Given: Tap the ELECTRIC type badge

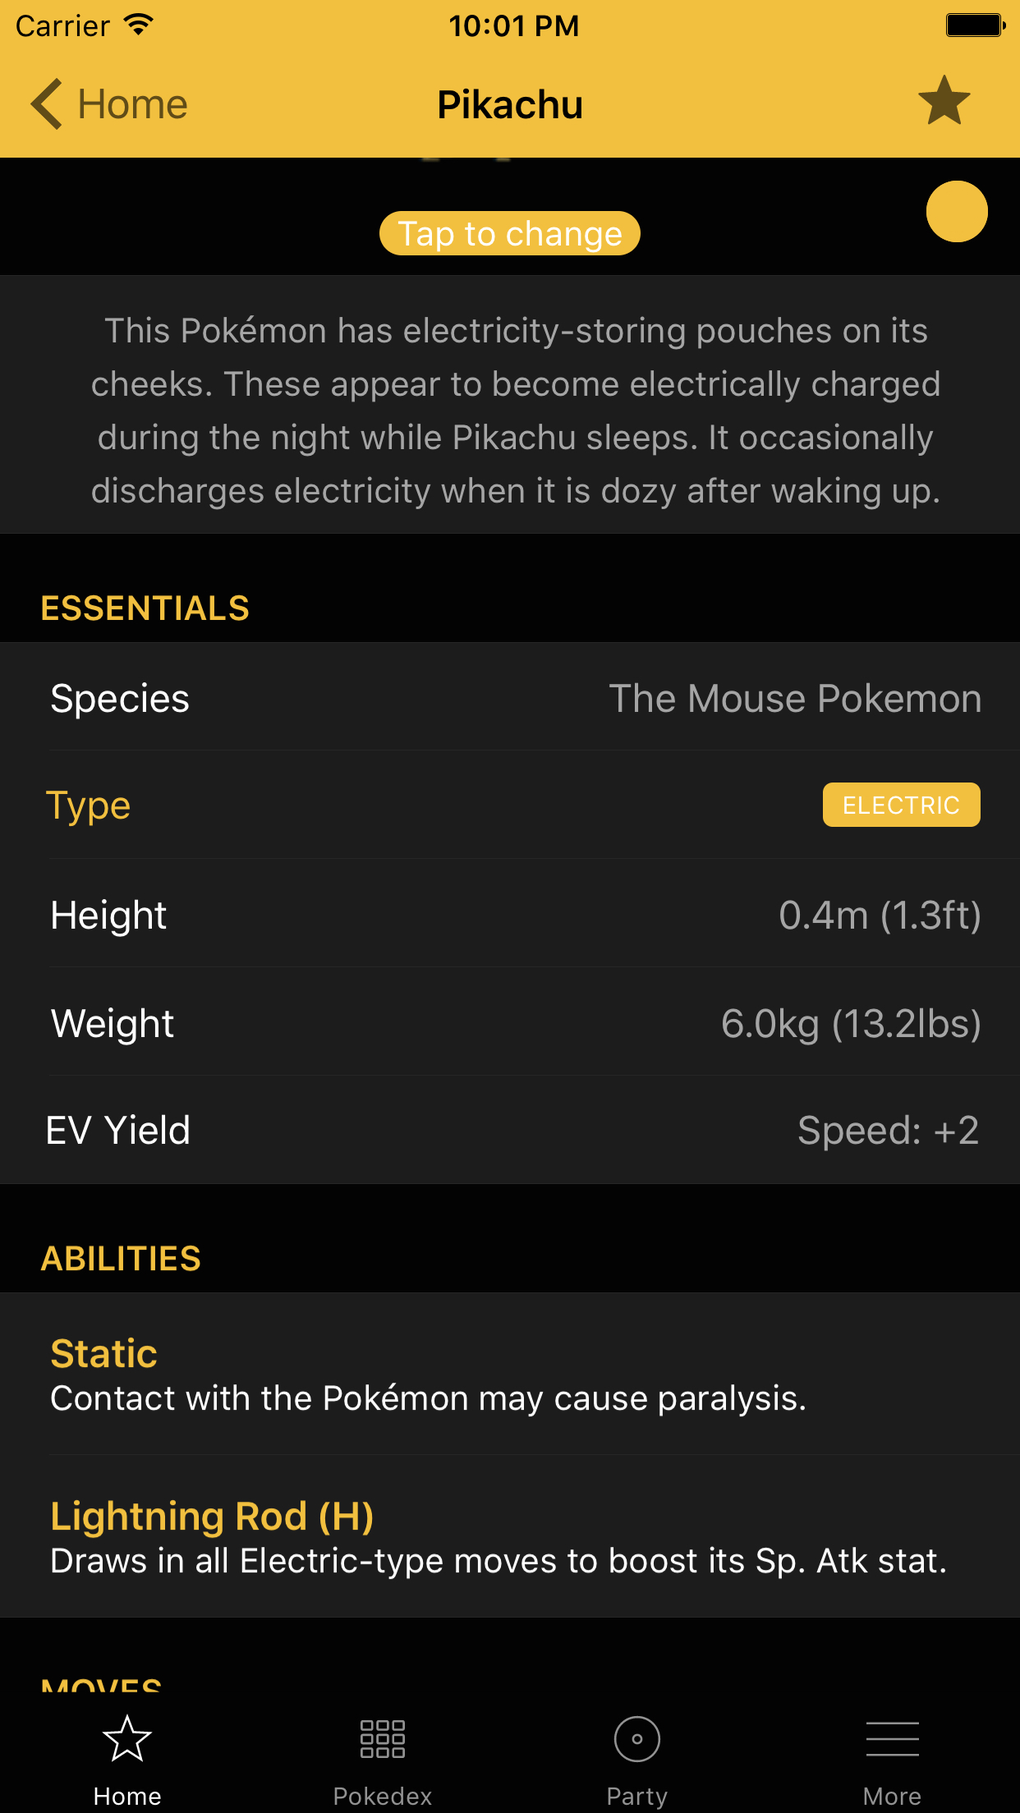Looking at the screenshot, I should 901,805.
